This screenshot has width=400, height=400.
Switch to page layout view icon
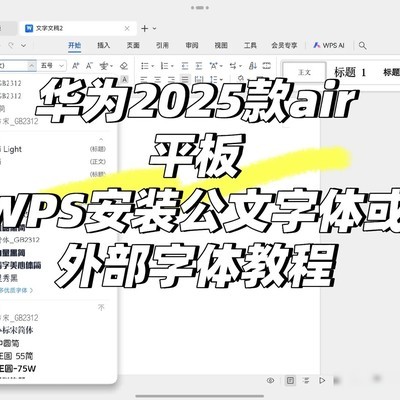coord(290,380)
